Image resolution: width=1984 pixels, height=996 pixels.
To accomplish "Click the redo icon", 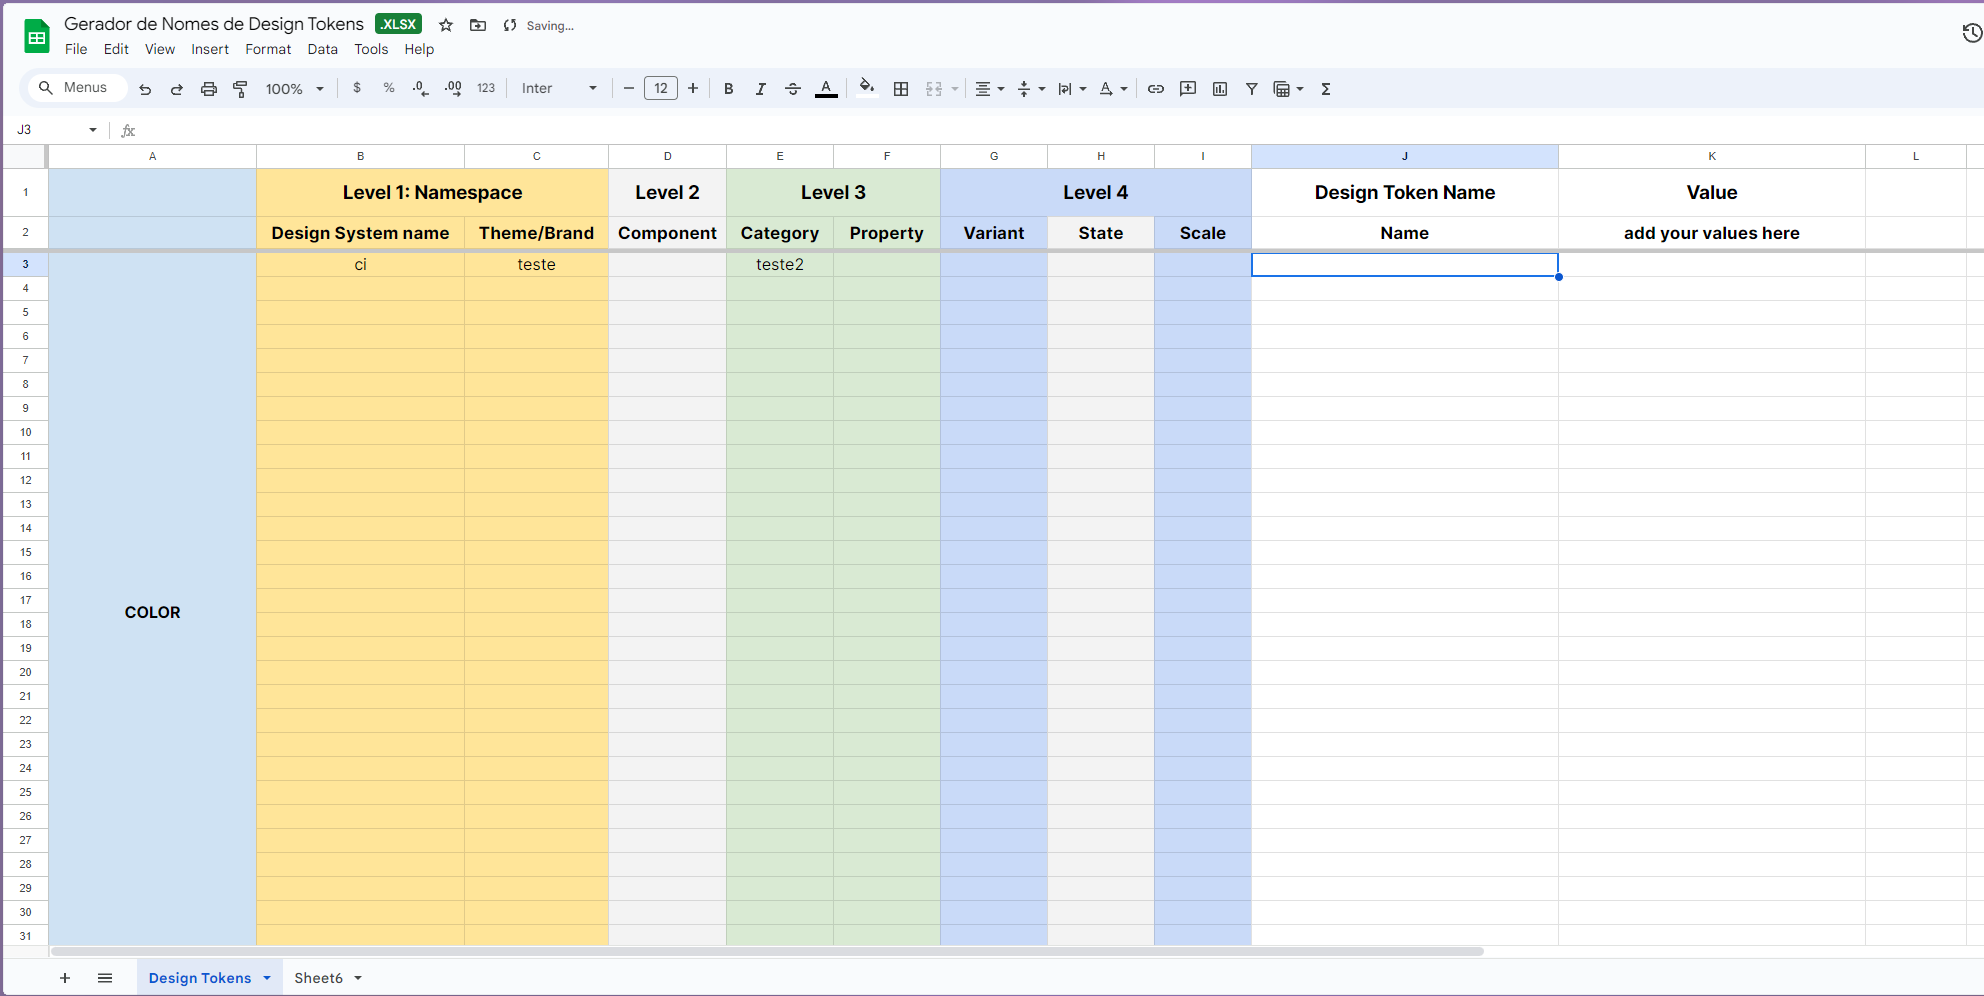I will 177,89.
